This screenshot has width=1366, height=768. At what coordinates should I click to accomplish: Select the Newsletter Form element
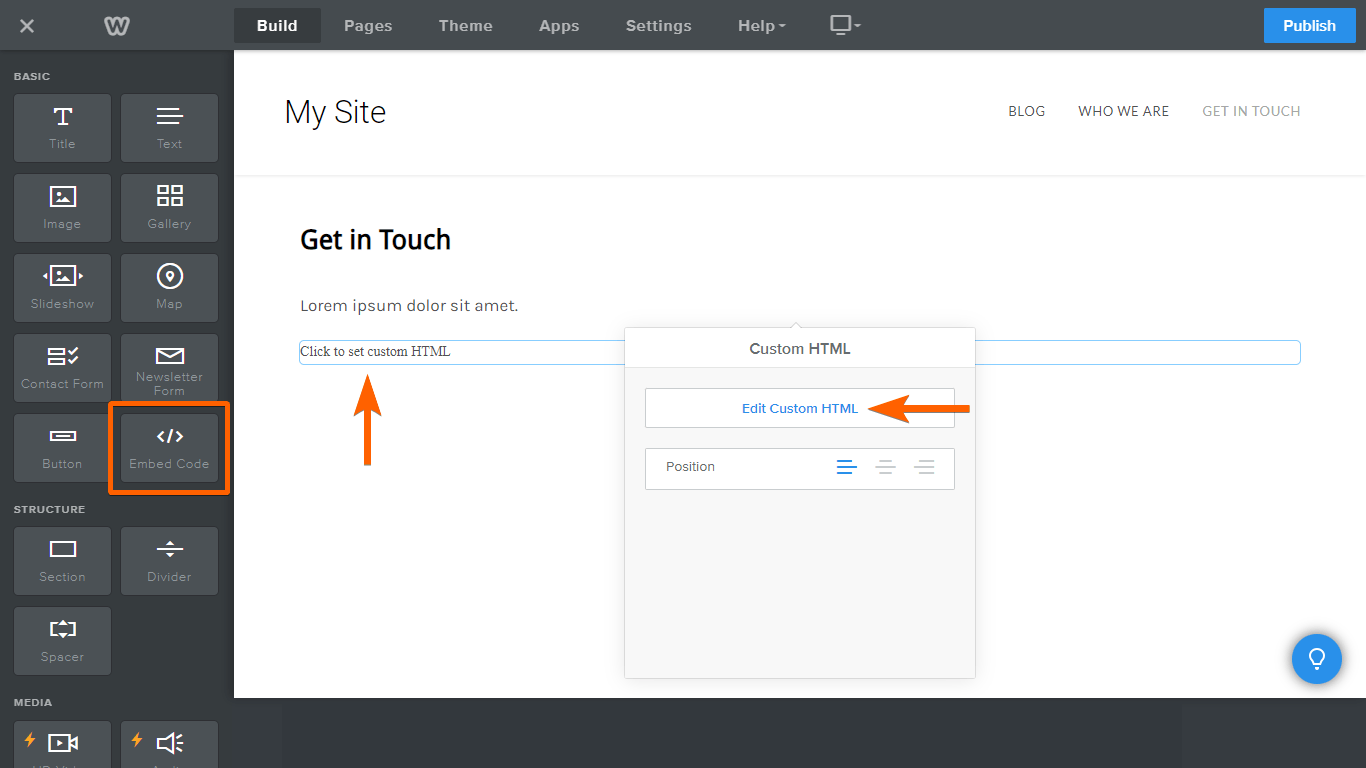pyautogui.click(x=169, y=368)
